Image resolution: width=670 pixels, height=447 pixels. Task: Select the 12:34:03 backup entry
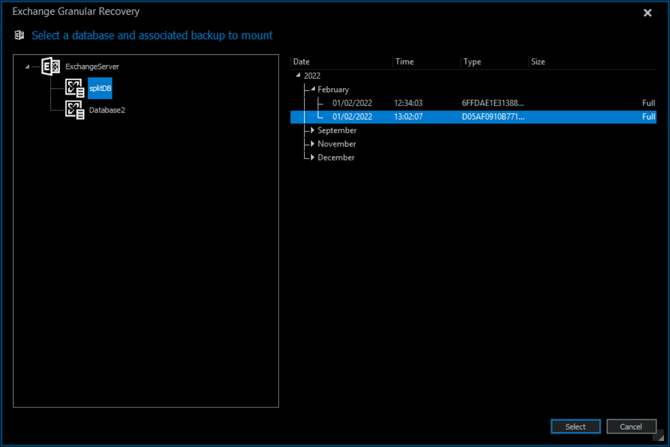pos(407,103)
